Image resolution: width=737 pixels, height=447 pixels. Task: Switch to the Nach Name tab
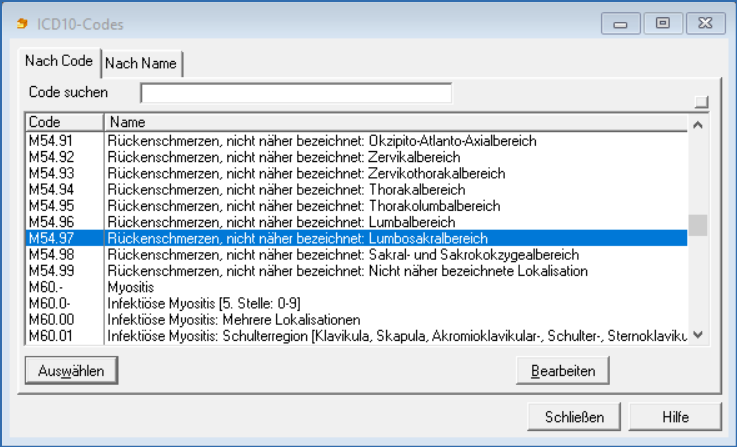click(141, 63)
